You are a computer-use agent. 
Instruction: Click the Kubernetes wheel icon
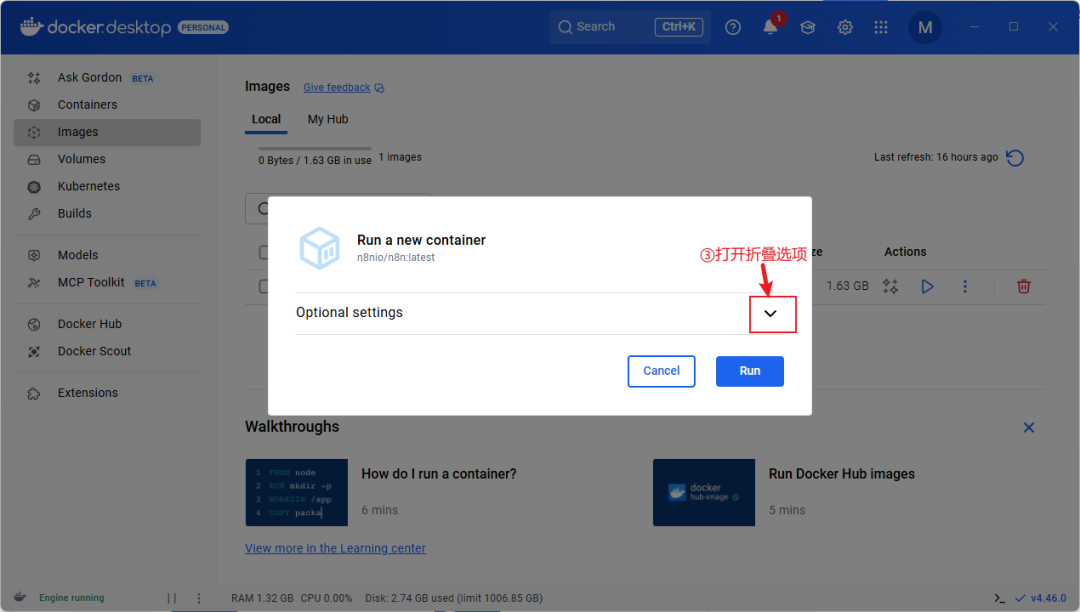tap(34, 187)
